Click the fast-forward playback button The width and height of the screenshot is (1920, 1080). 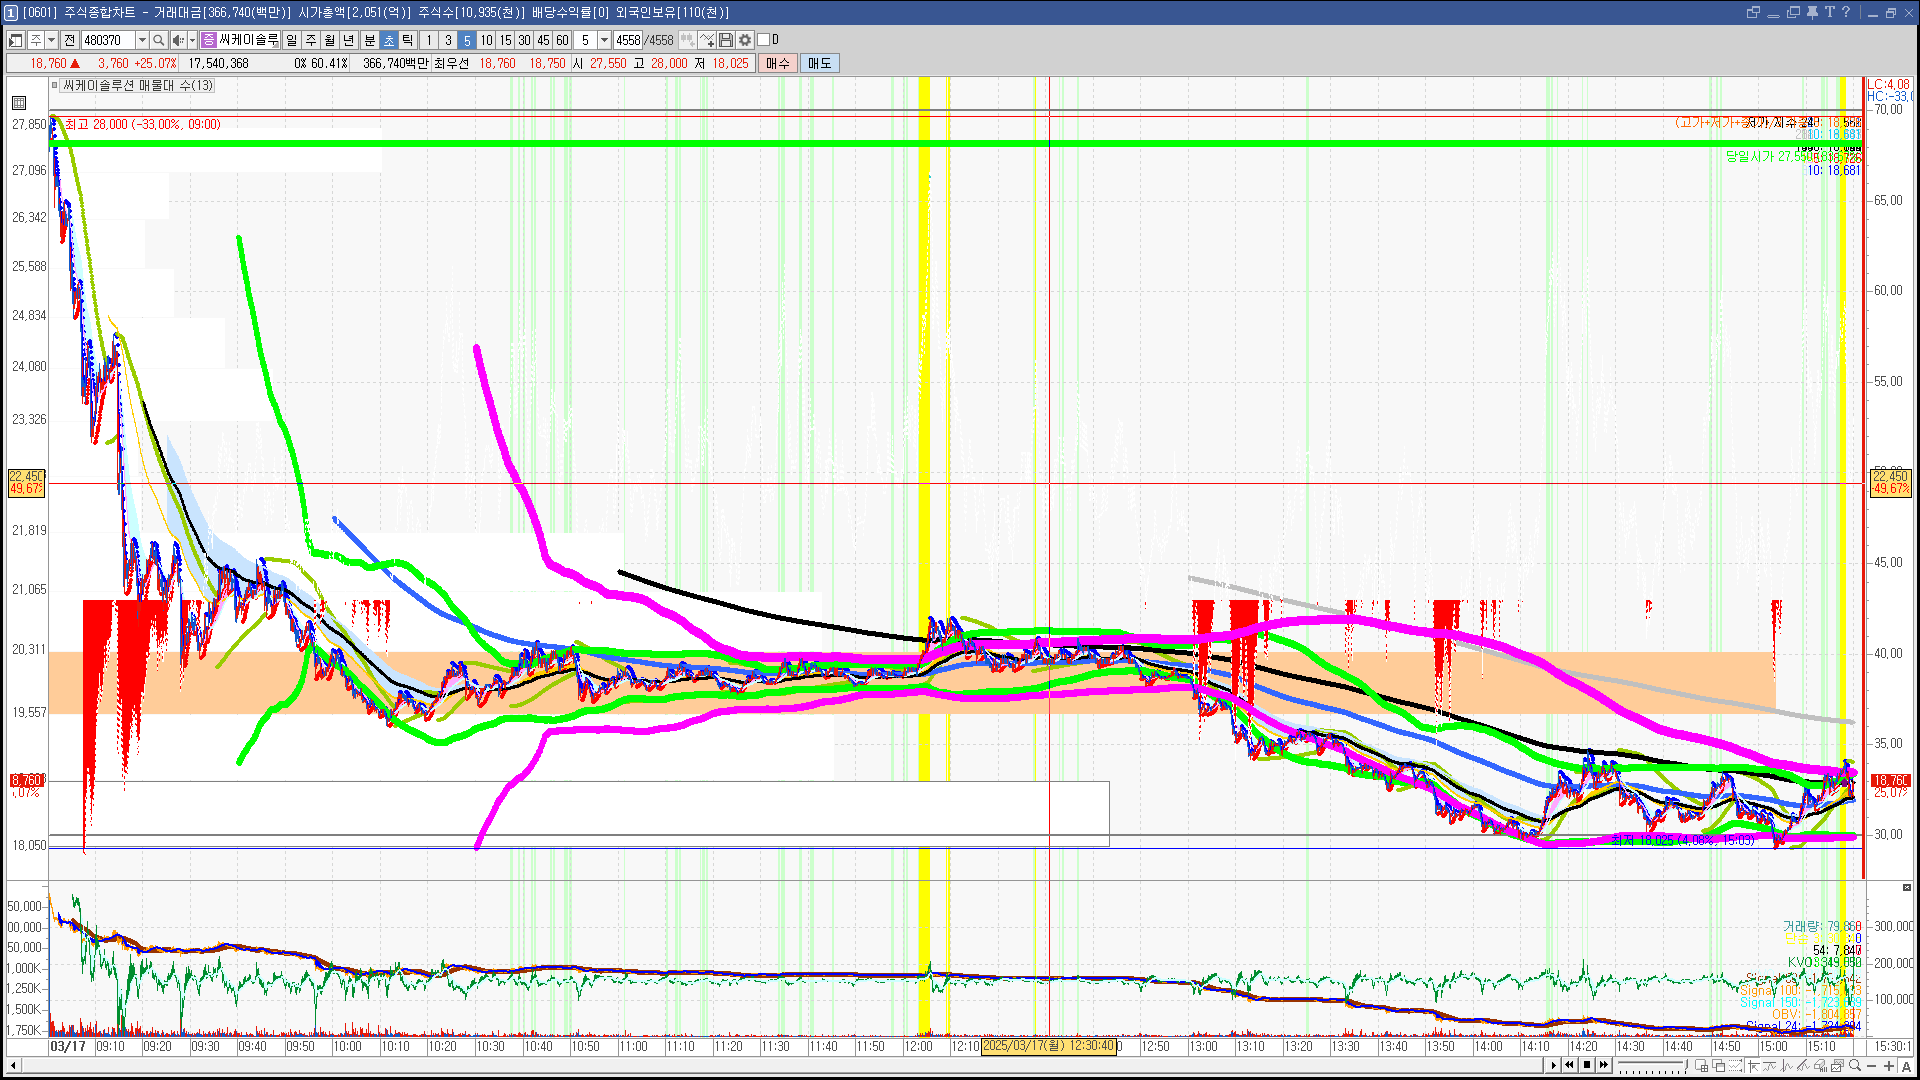1604,1065
